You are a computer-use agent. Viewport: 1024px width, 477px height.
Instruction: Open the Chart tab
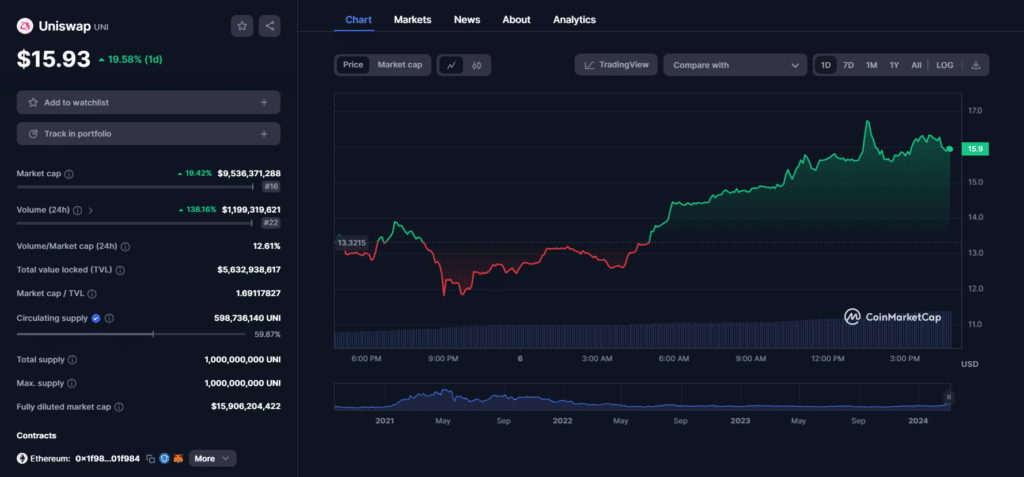359,20
